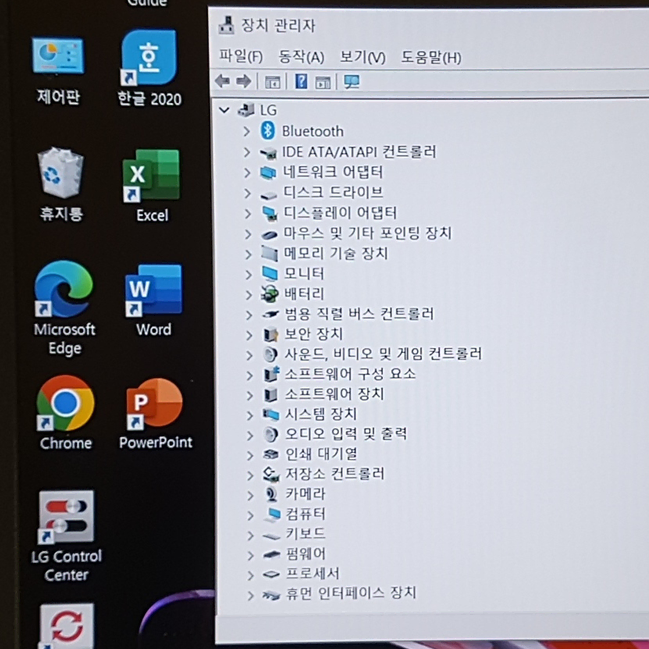Select the 배터리 icon in the tree
This screenshot has height=649, width=649.
(x=269, y=294)
